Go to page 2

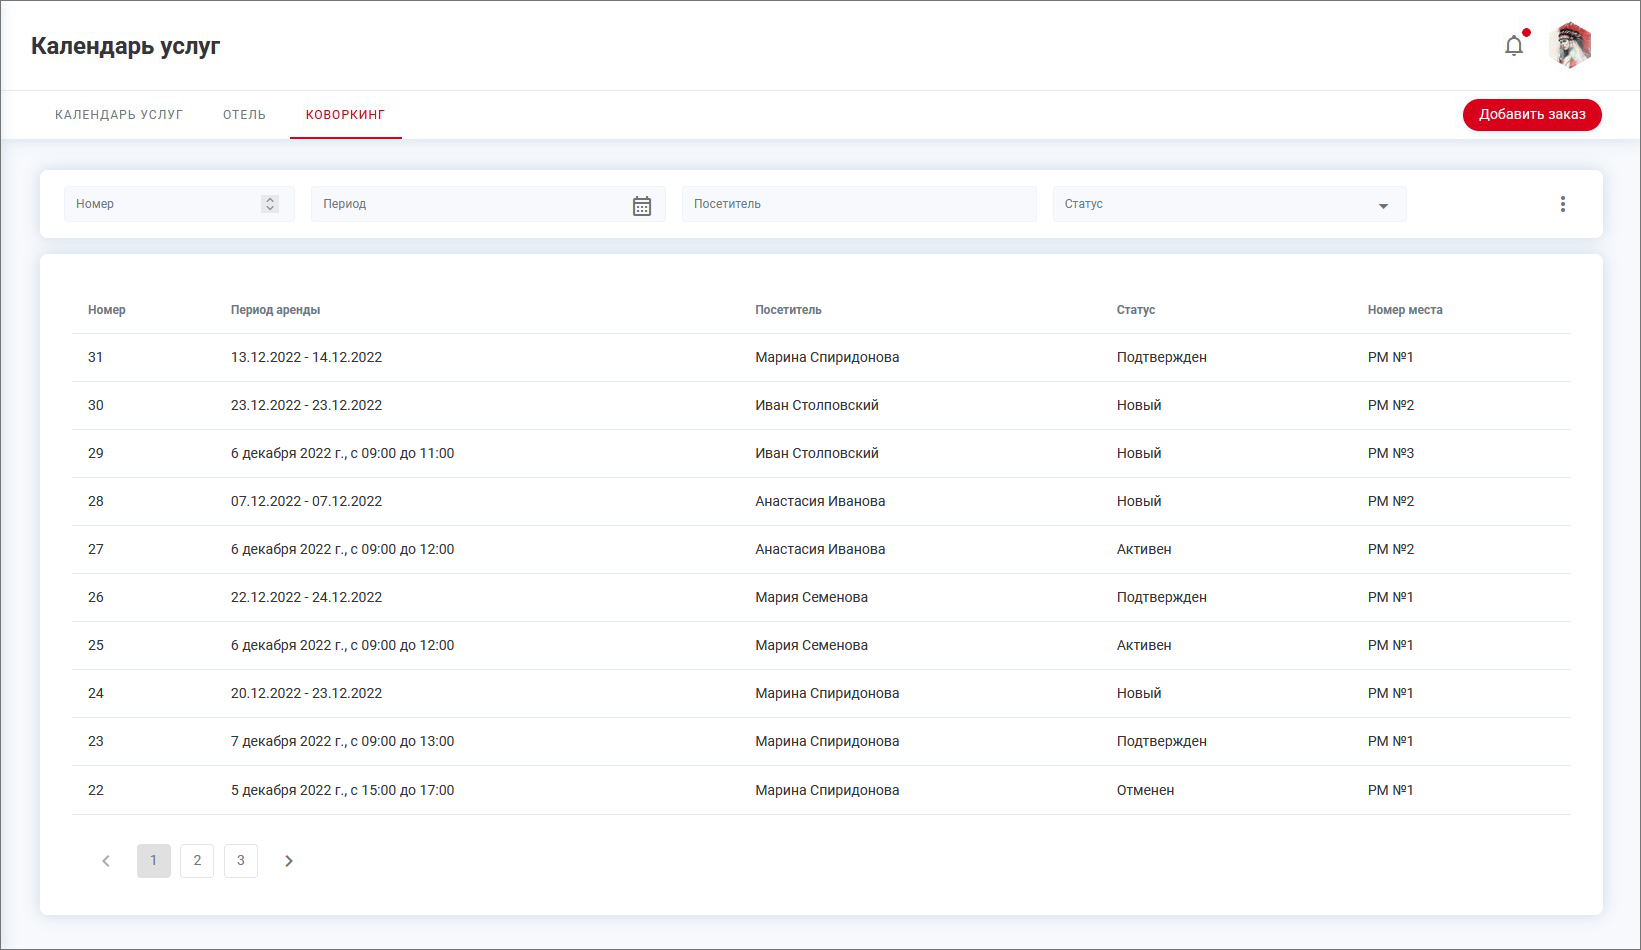[197, 861]
